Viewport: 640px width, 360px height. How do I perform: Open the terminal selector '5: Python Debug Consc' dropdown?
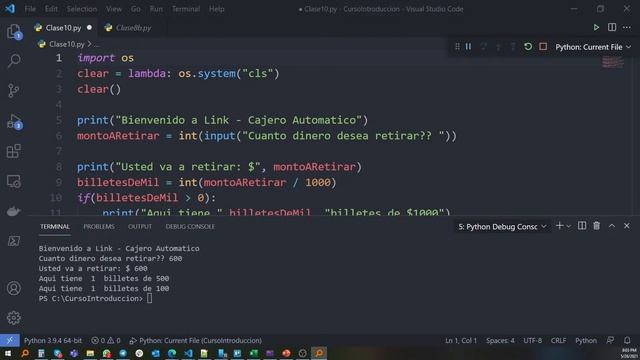[502, 227]
